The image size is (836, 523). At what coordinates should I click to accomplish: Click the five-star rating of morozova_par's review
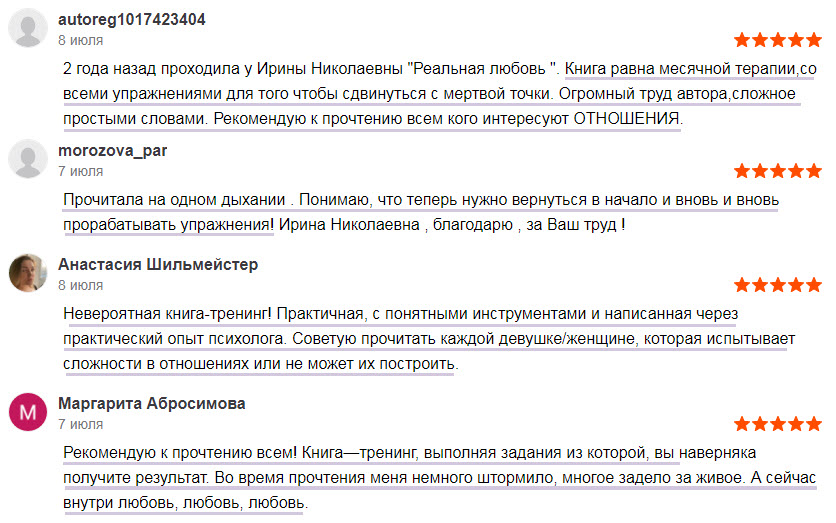(x=777, y=171)
